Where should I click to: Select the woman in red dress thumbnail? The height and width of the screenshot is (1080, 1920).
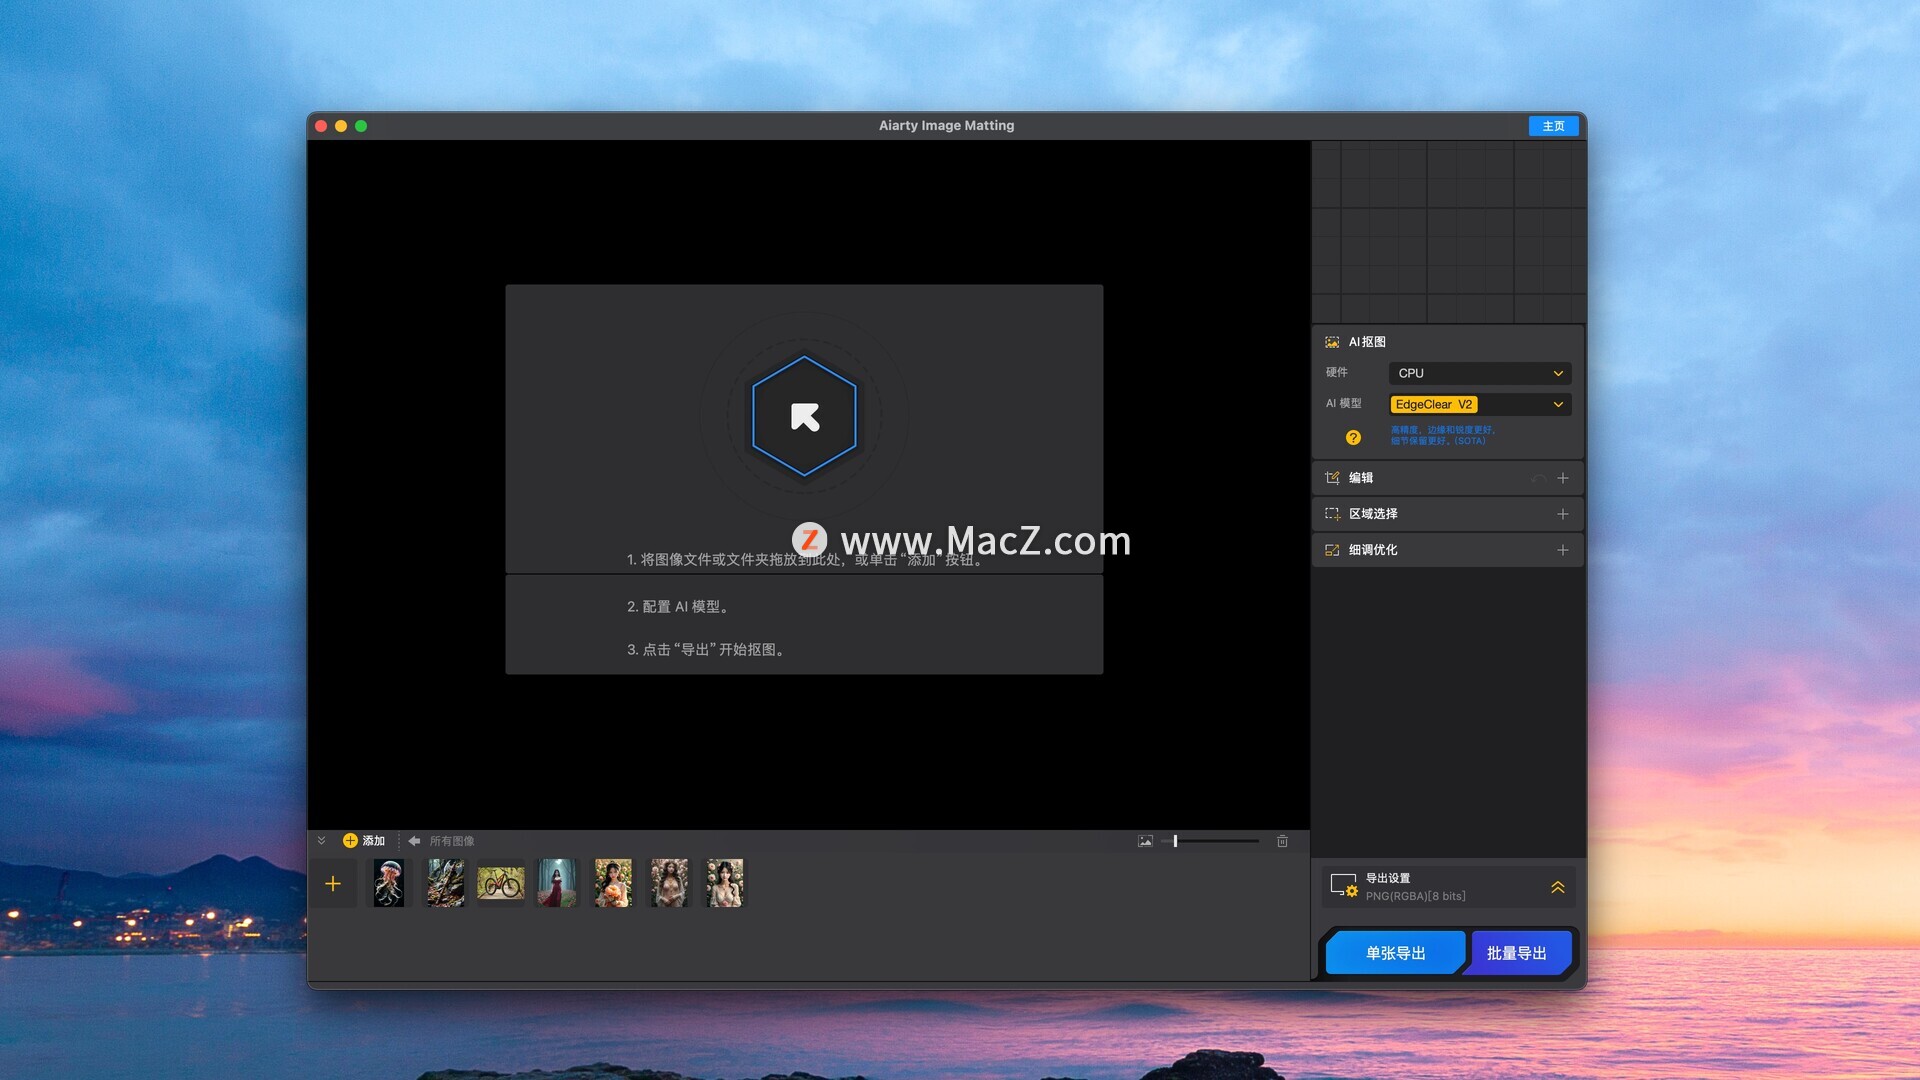tap(557, 884)
